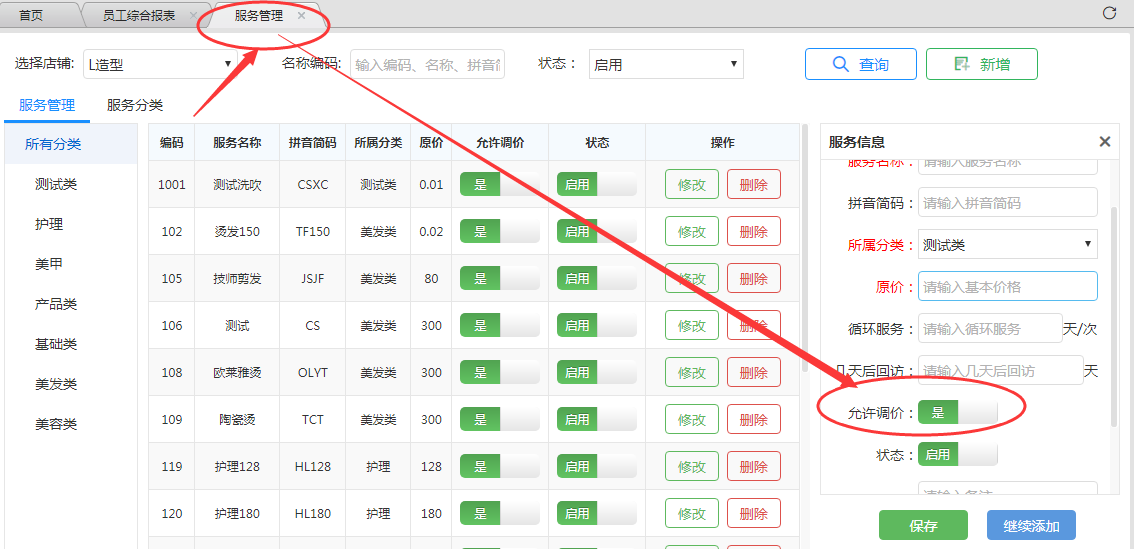
Task: Switch to the 服务分类 sub-tab
Action: pos(135,106)
